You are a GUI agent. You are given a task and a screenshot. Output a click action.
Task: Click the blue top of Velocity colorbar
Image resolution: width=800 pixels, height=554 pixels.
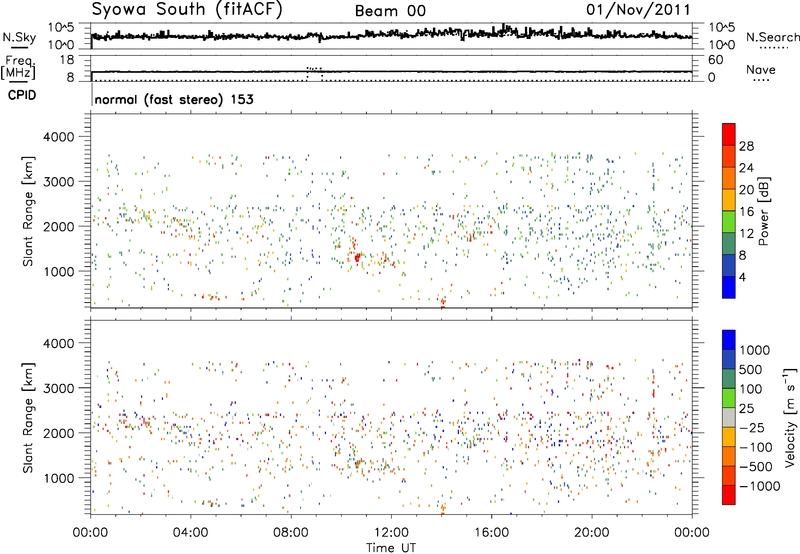pyautogui.click(x=729, y=340)
